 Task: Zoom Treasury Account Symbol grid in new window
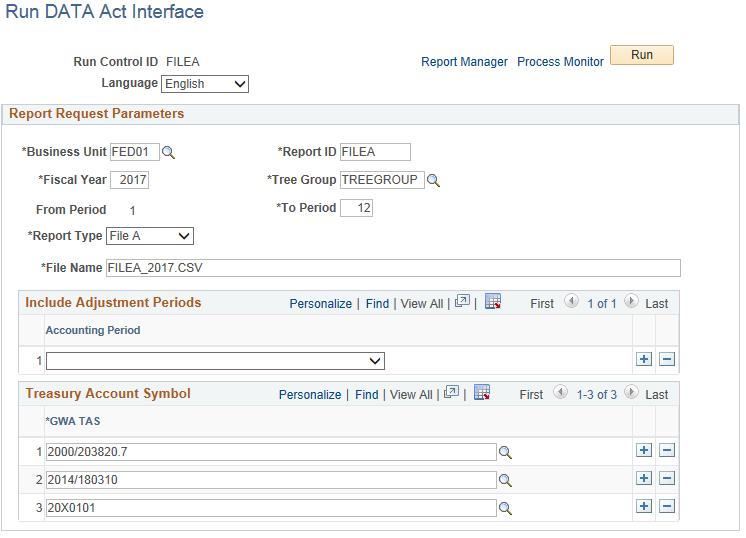(x=451, y=392)
